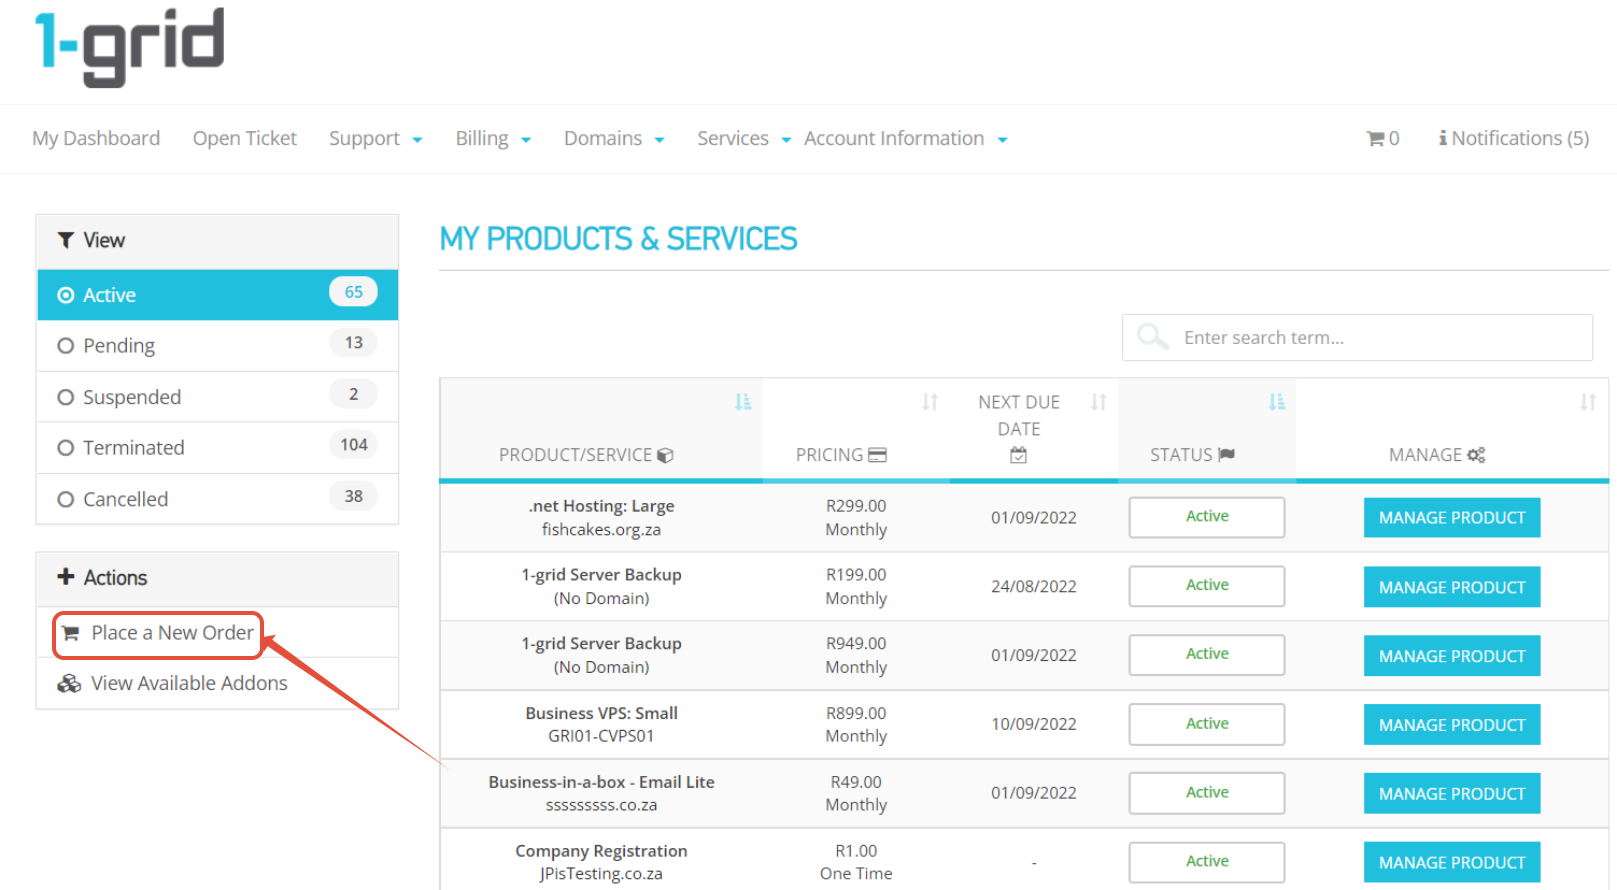Manage product for Business VPS: Small
Image resolution: width=1617 pixels, height=890 pixels.
pyautogui.click(x=1452, y=725)
